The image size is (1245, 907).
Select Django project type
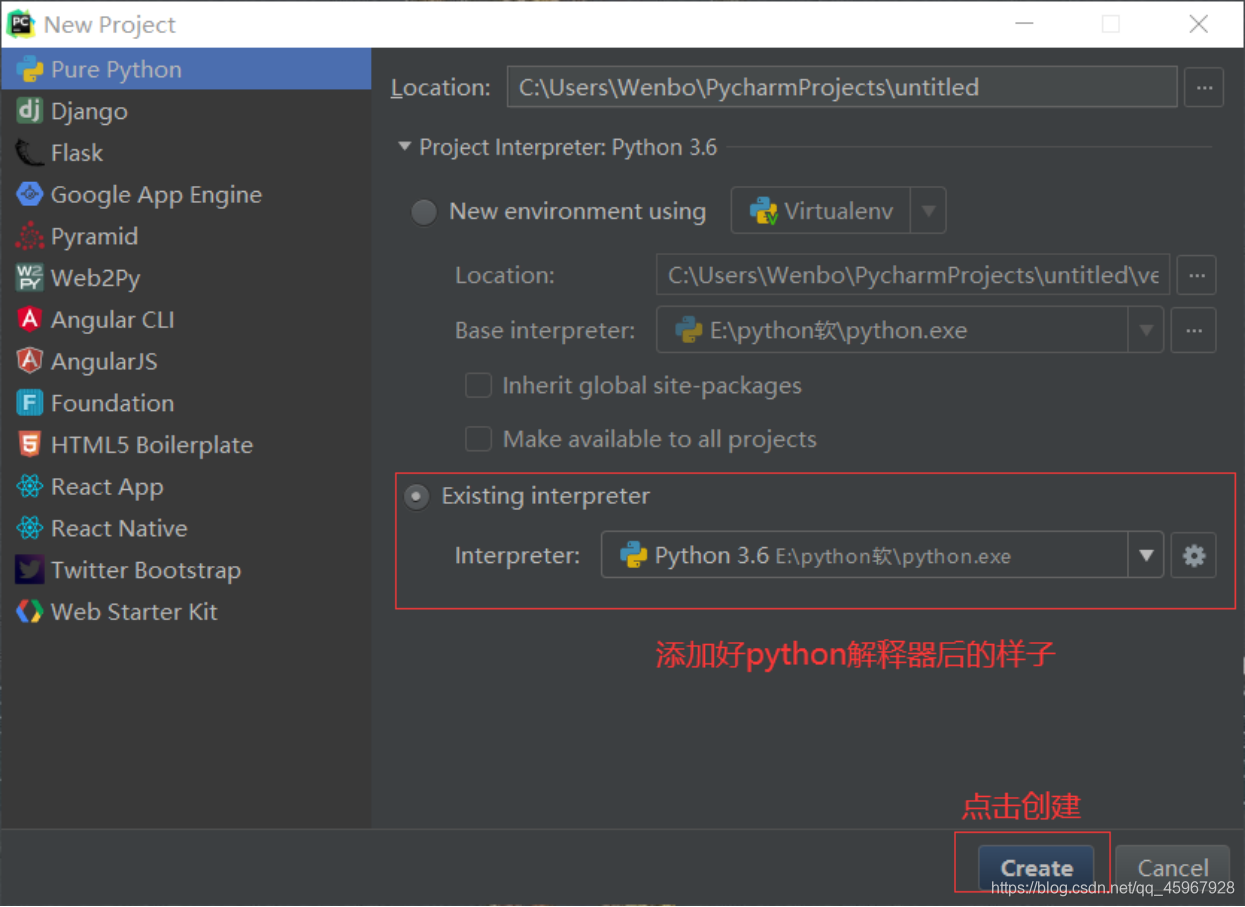[x=185, y=111]
